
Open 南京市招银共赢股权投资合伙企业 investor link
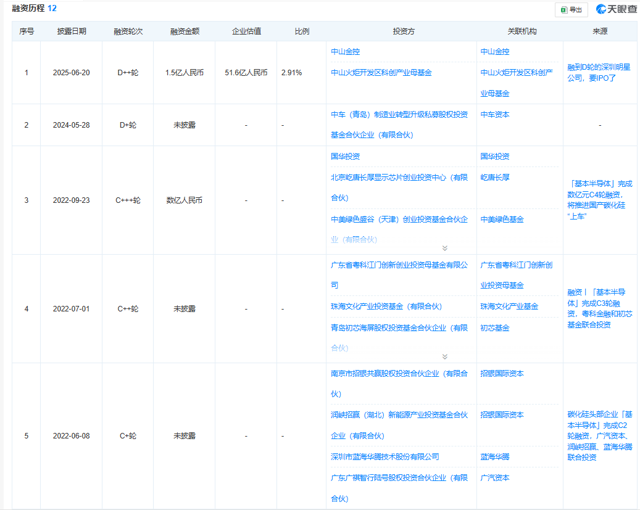click(399, 384)
